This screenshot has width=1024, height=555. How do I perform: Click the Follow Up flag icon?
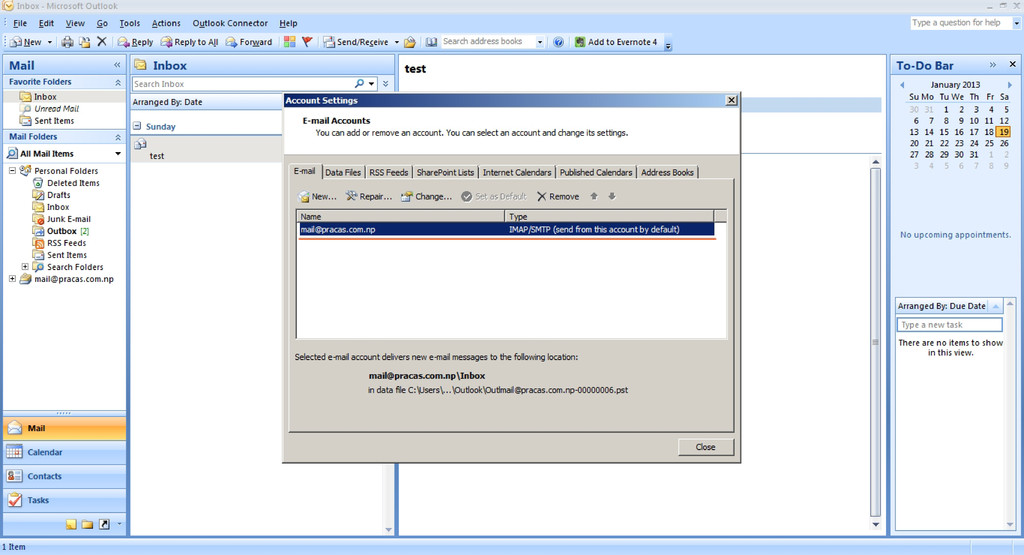point(307,42)
